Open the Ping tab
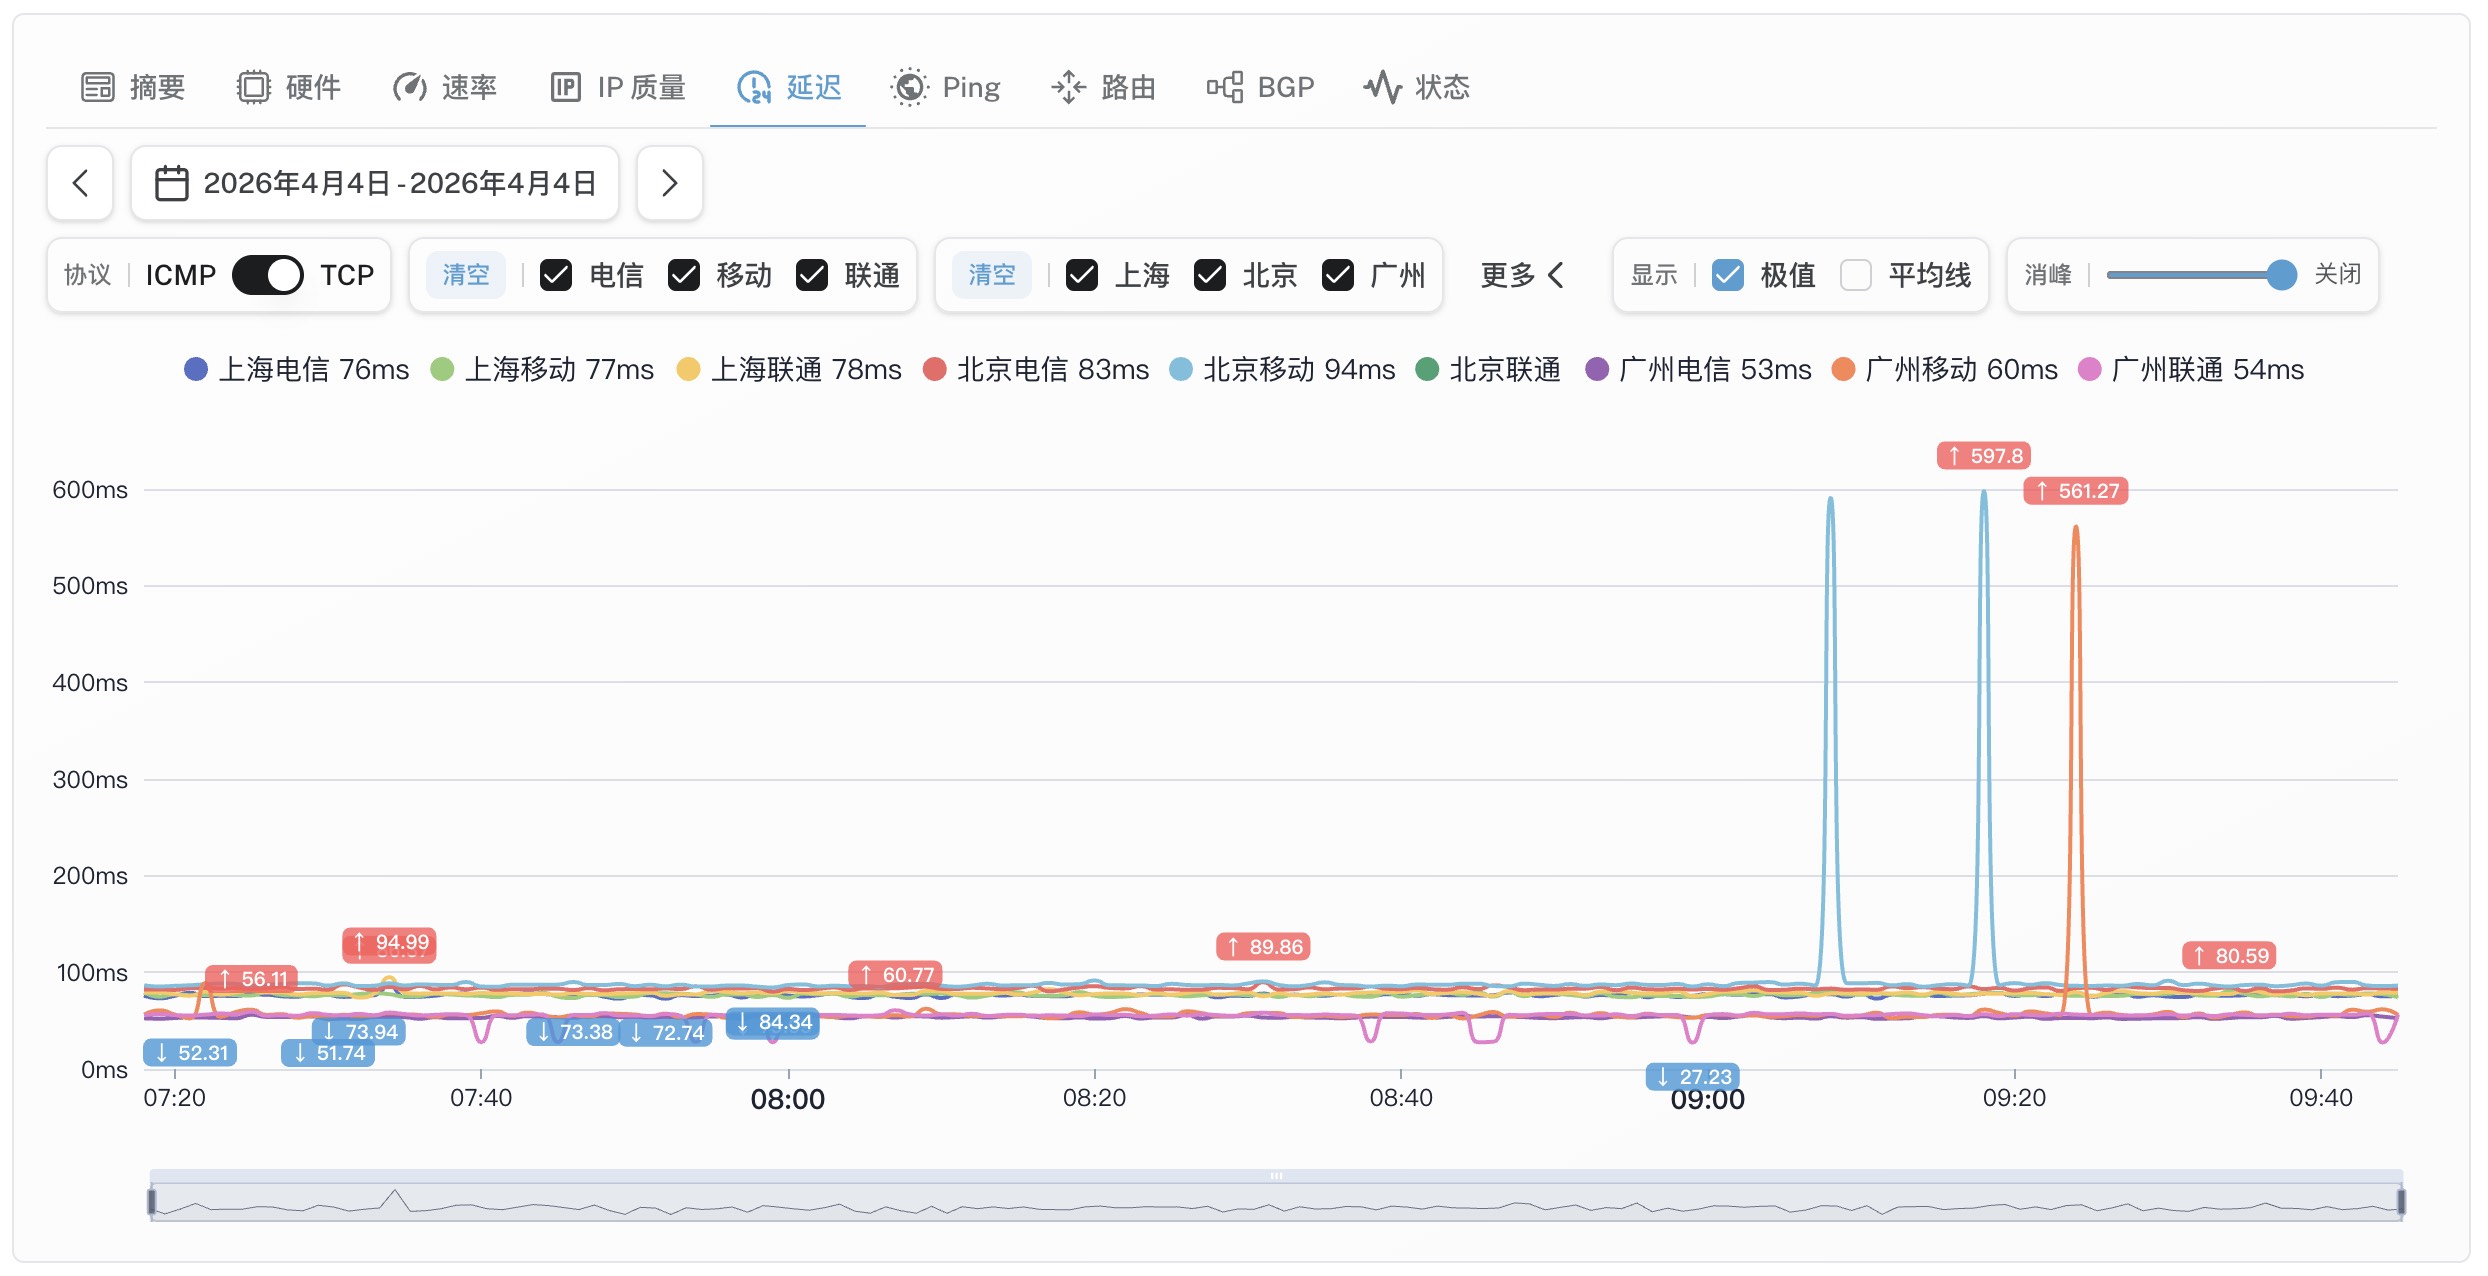 click(945, 88)
